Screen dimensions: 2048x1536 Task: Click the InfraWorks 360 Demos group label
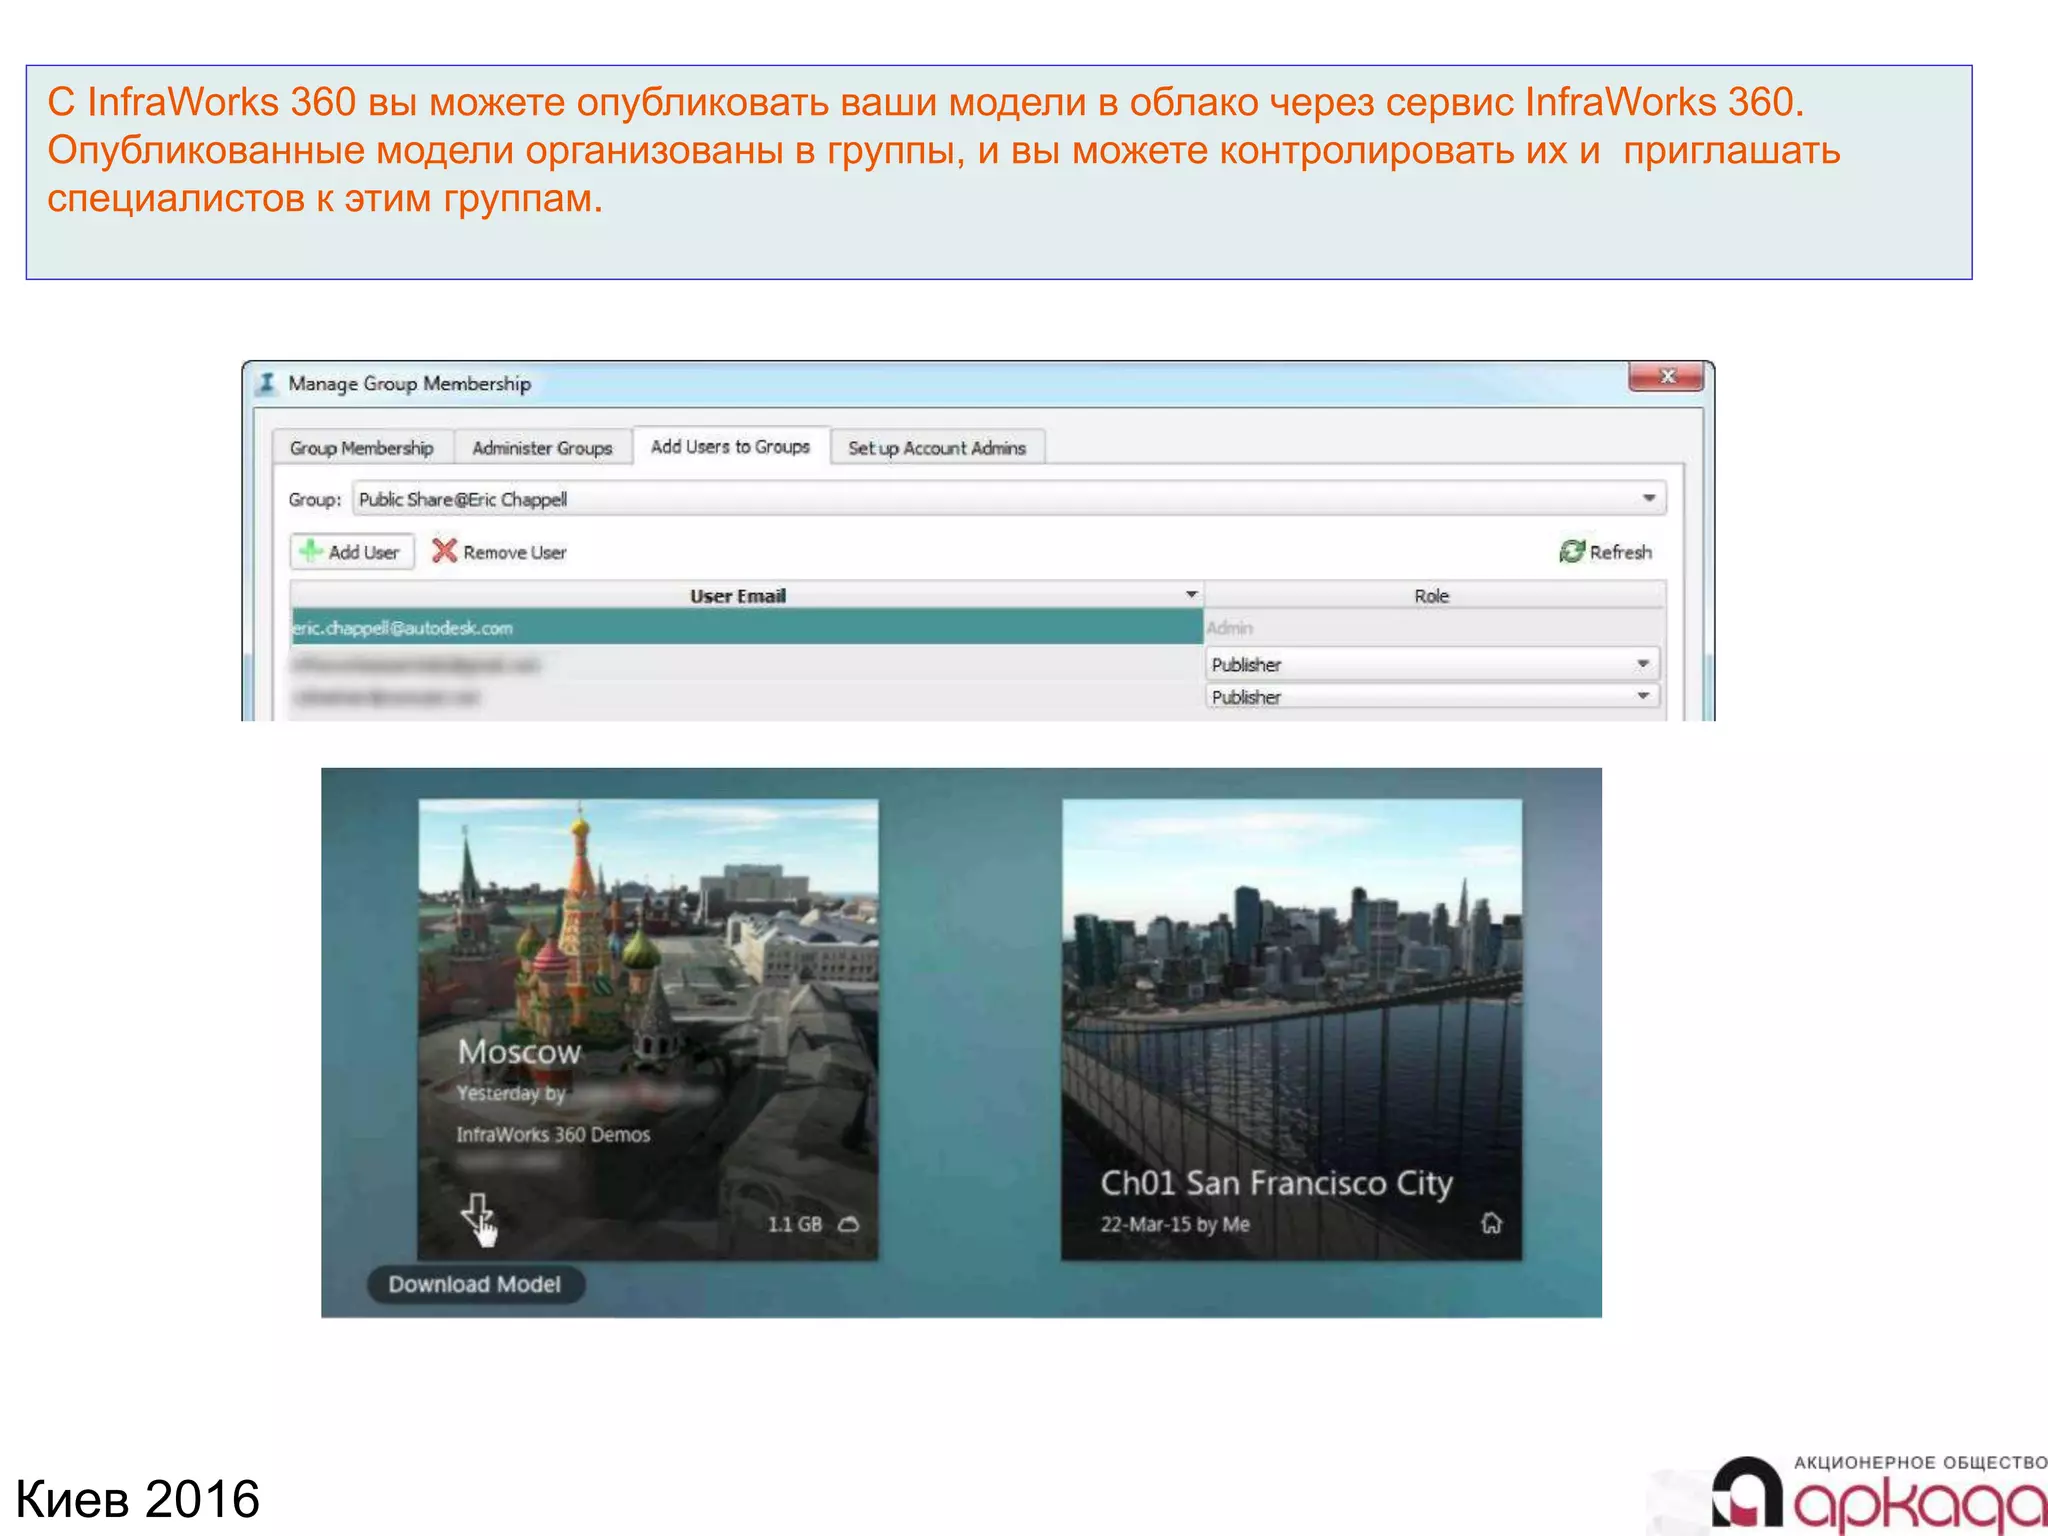(x=553, y=1134)
